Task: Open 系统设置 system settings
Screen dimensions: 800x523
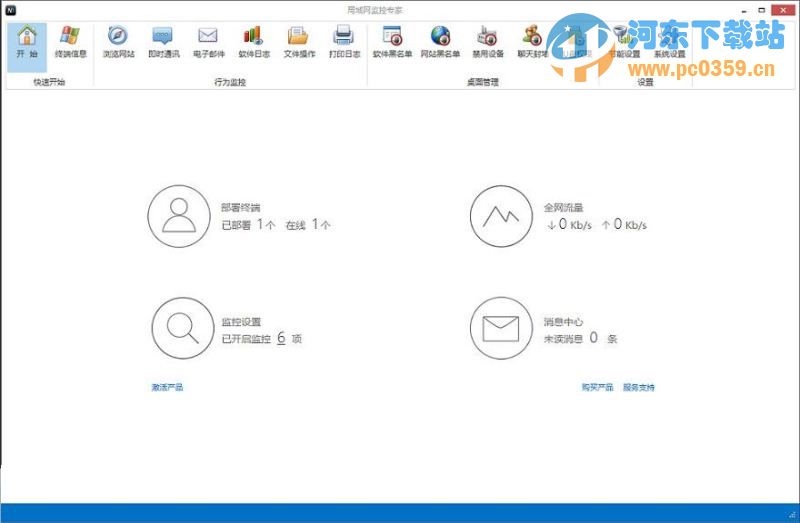Action: click(x=669, y=42)
